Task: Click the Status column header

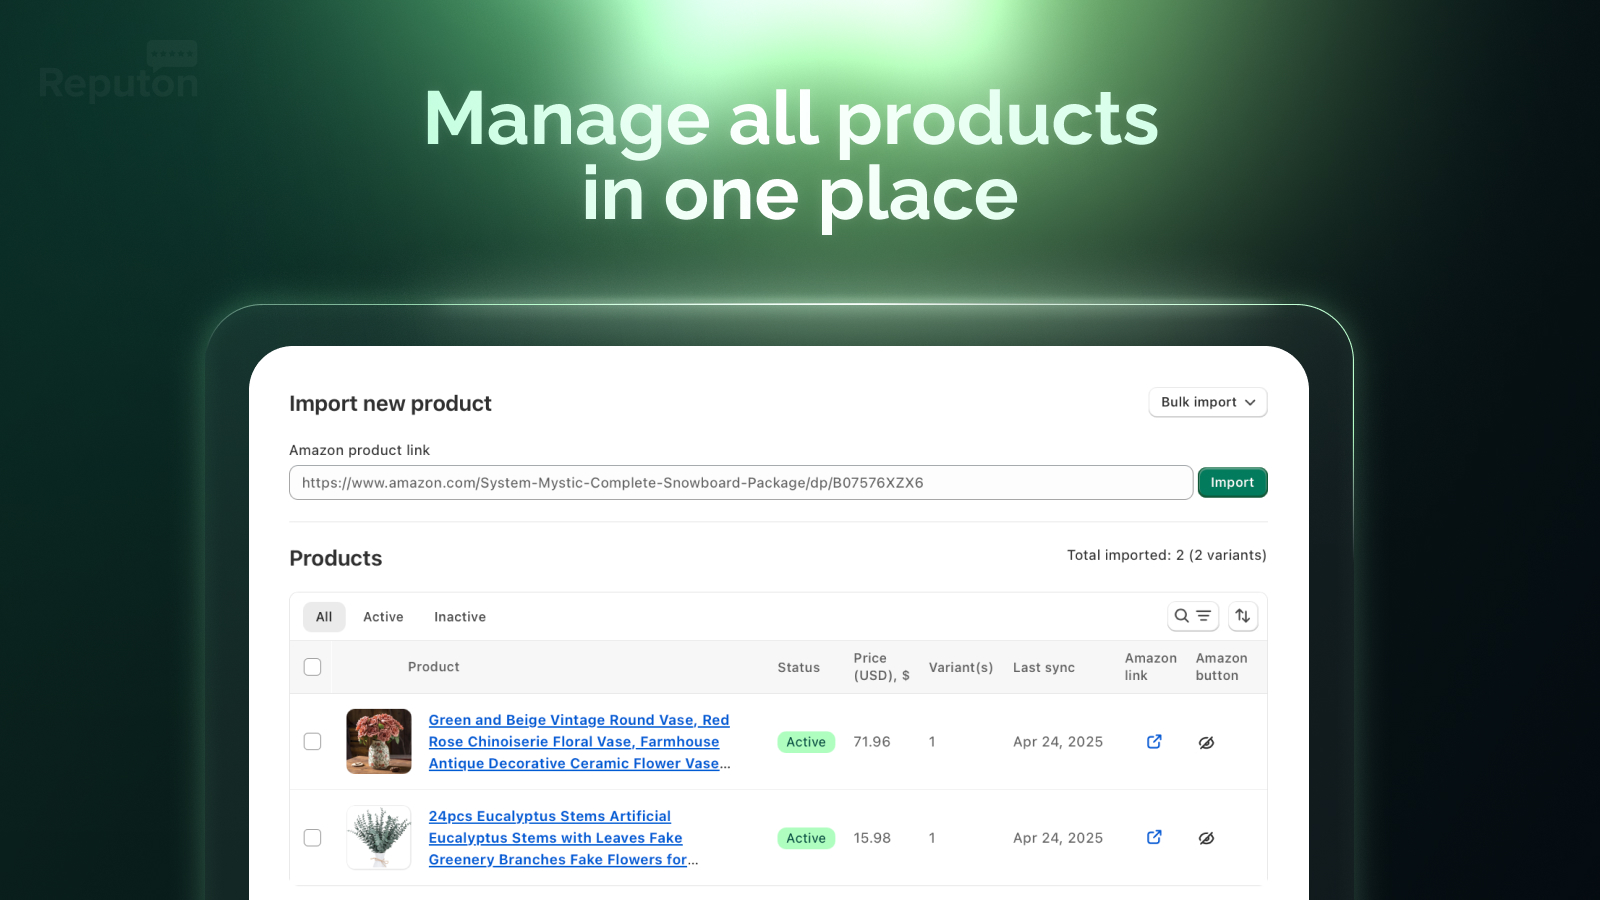Action: 799,667
